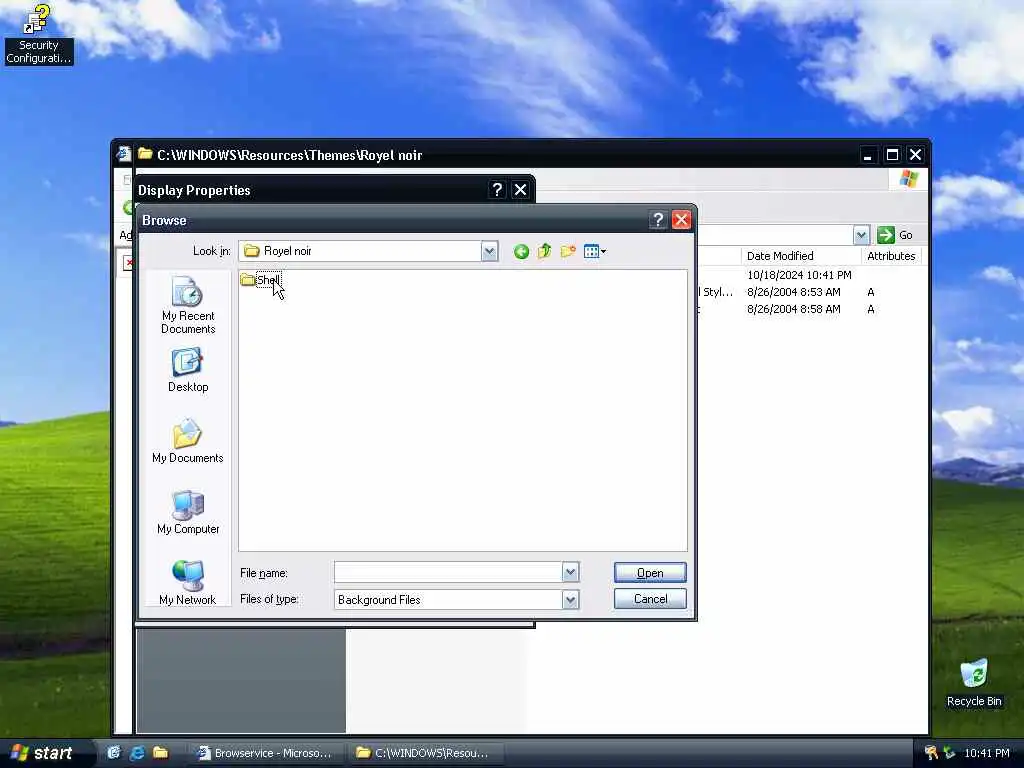Viewport: 1024px width, 768px height.
Task: Click the second system tray icon
Action: (x=949, y=753)
